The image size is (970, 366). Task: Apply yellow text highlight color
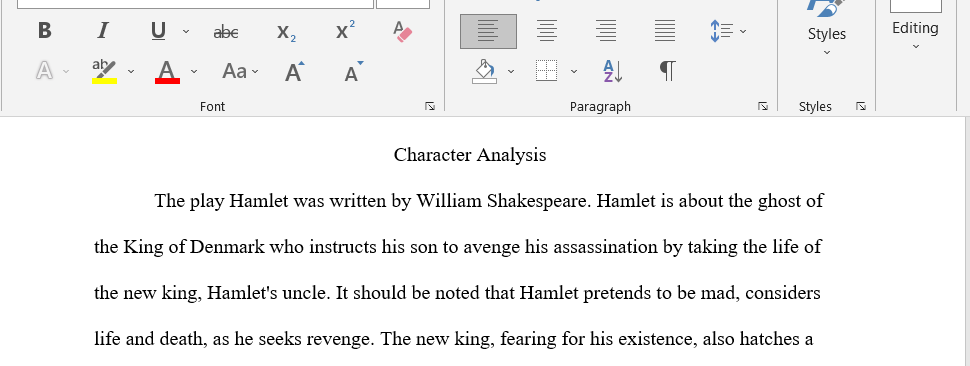[x=105, y=71]
